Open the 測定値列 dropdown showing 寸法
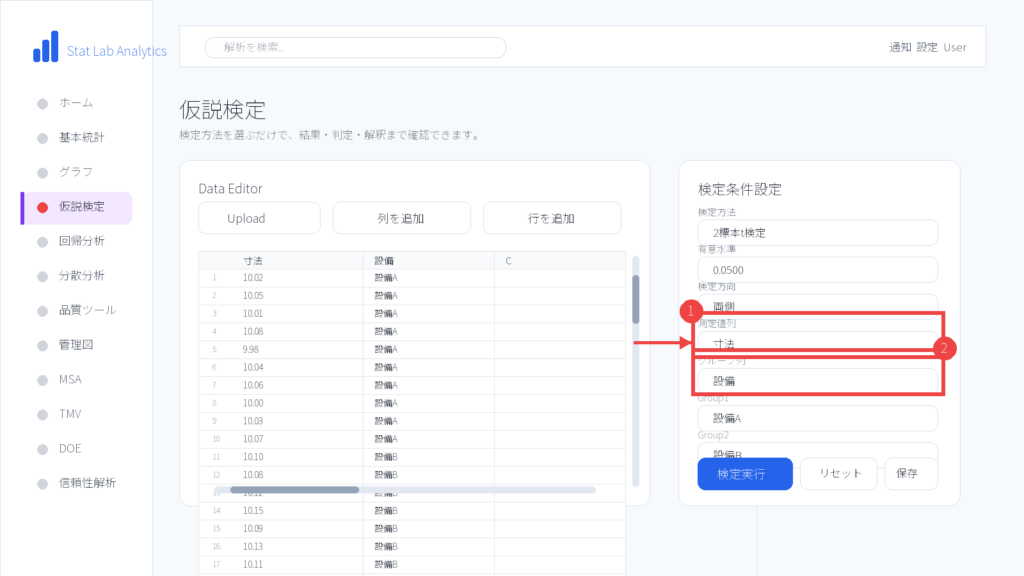Screen dimensions: 1024x576 pyautogui.click(x=818, y=343)
